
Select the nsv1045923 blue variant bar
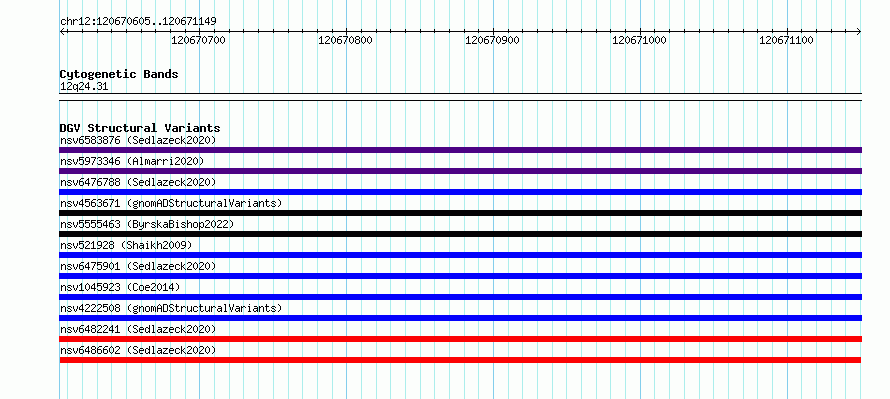460,297
